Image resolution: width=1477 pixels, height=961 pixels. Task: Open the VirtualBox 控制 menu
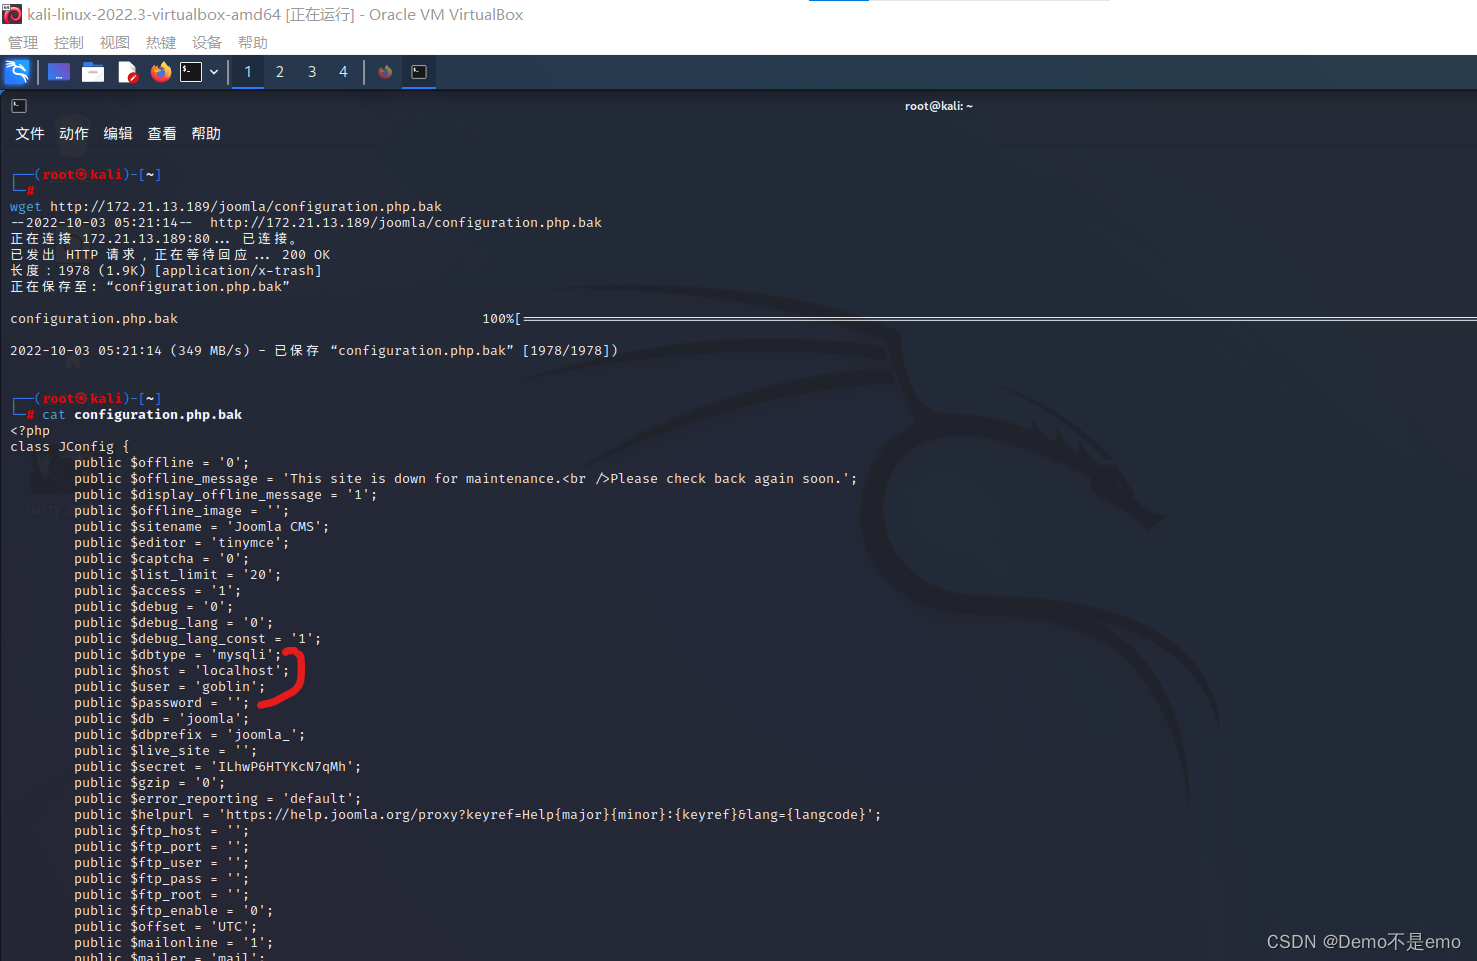[x=69, y=42]
